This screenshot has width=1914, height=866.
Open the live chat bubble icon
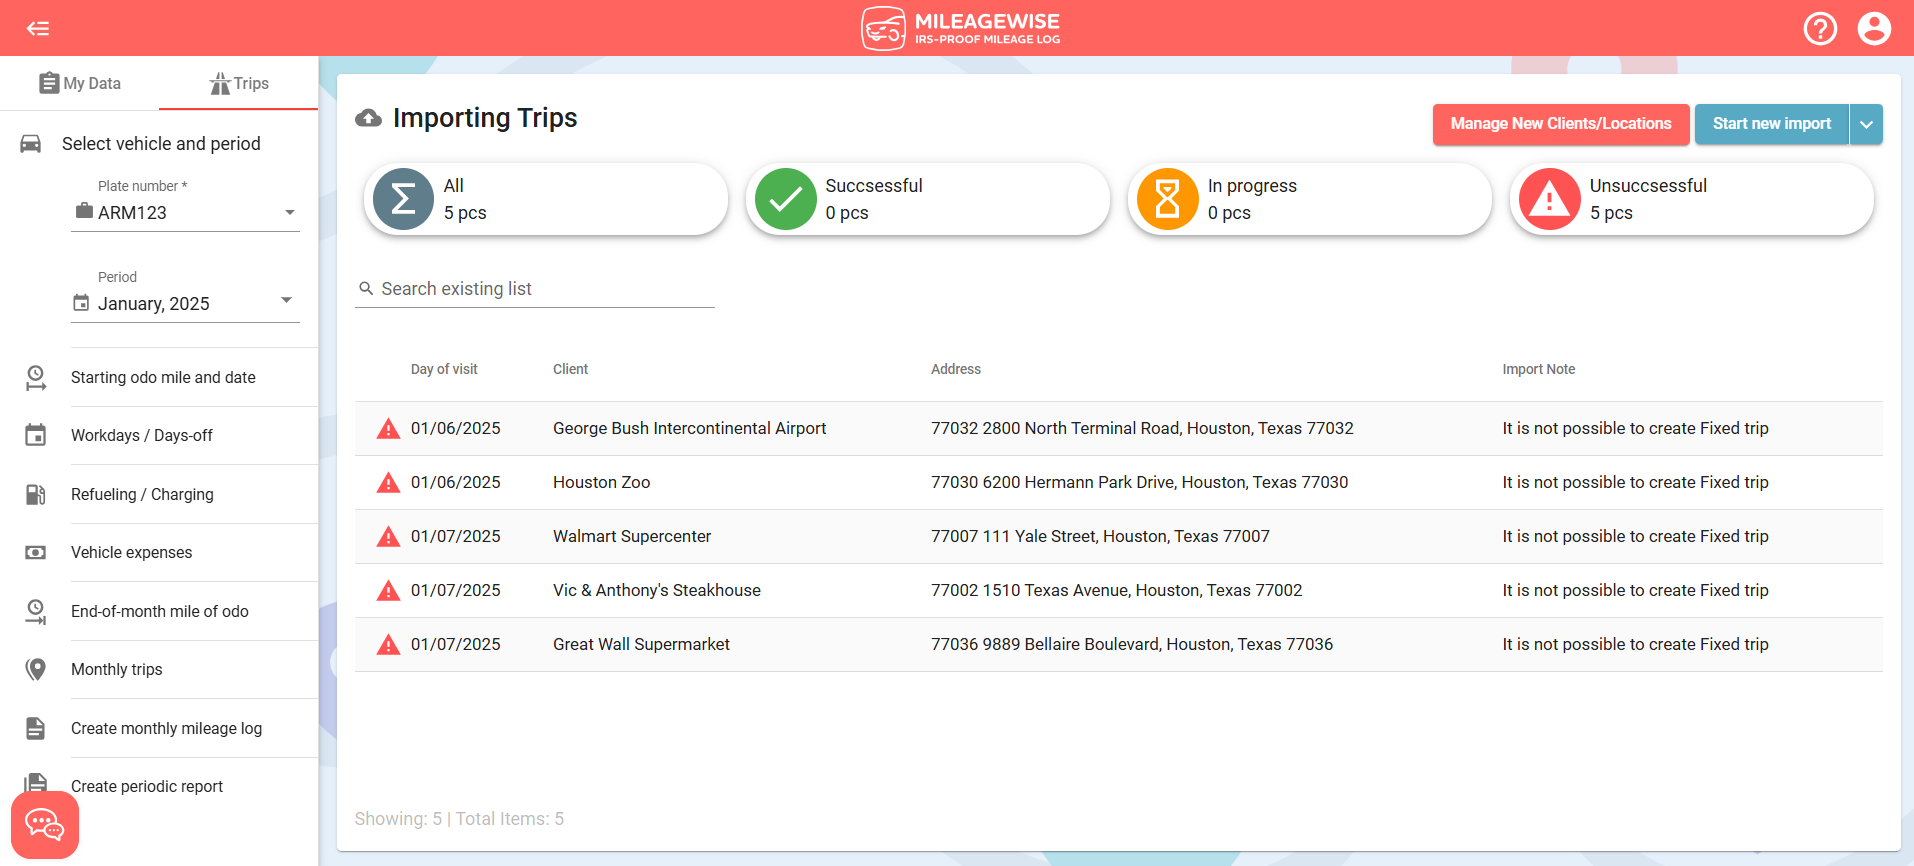(45, 825)
